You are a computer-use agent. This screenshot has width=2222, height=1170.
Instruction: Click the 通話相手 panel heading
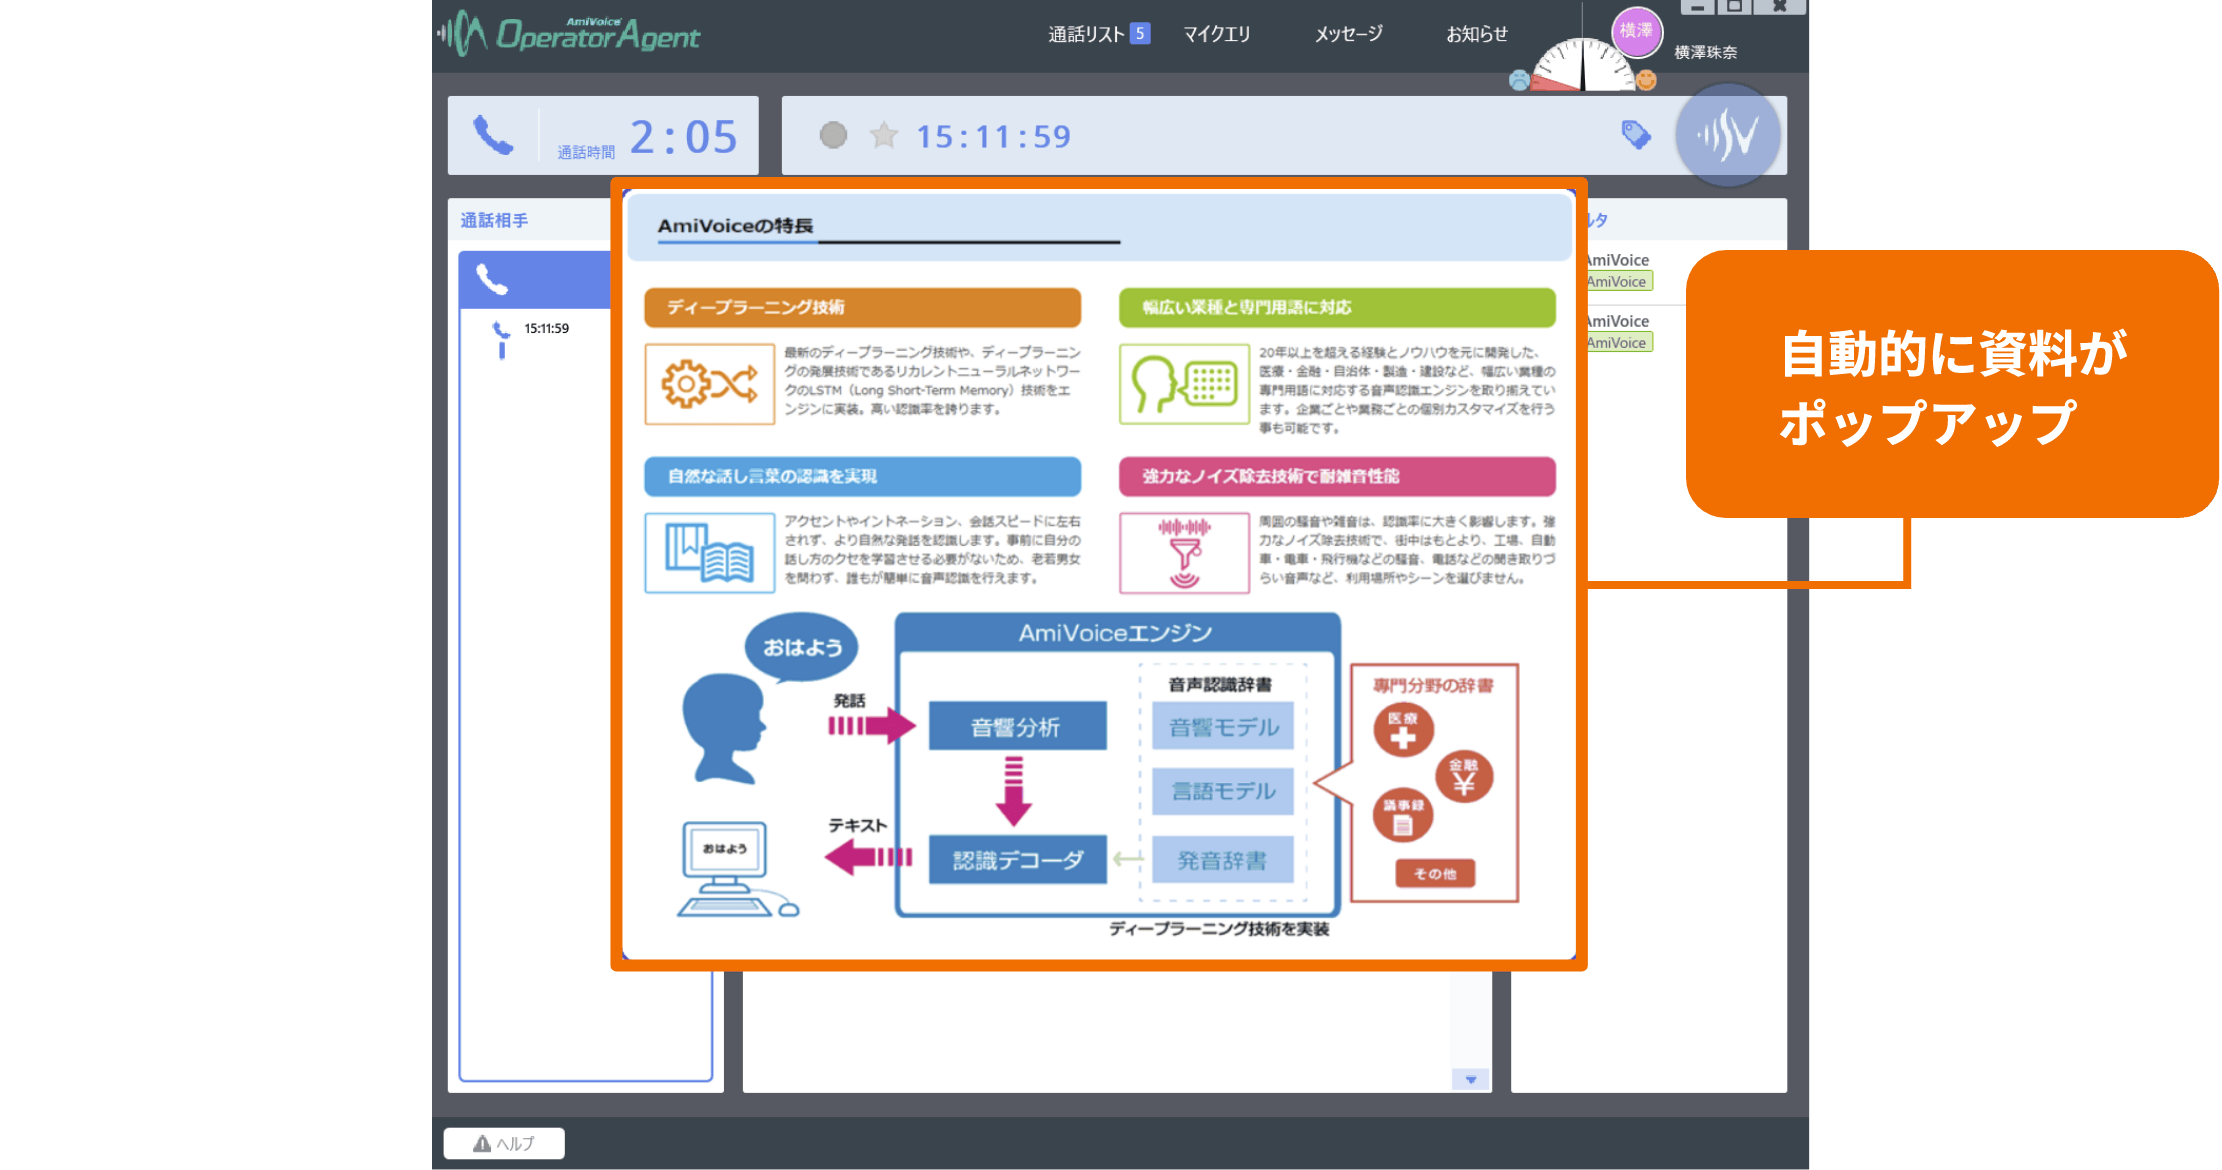click(494, 220)
